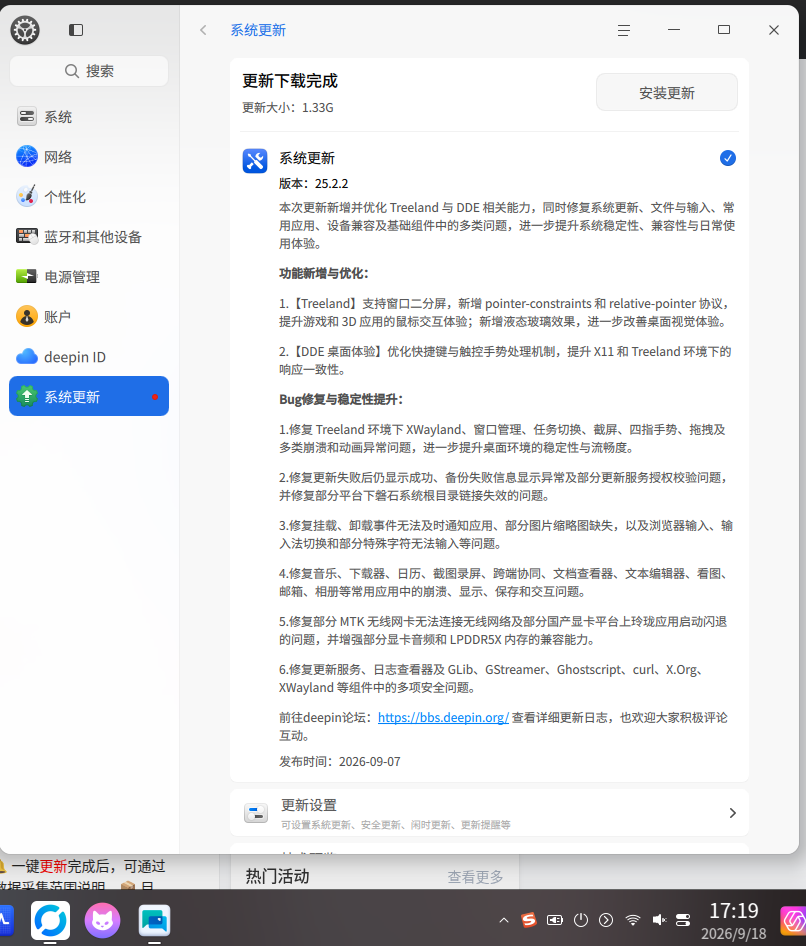
Task: Check the Wi-Fi tray icon
Action: click(x=633, y=919)
